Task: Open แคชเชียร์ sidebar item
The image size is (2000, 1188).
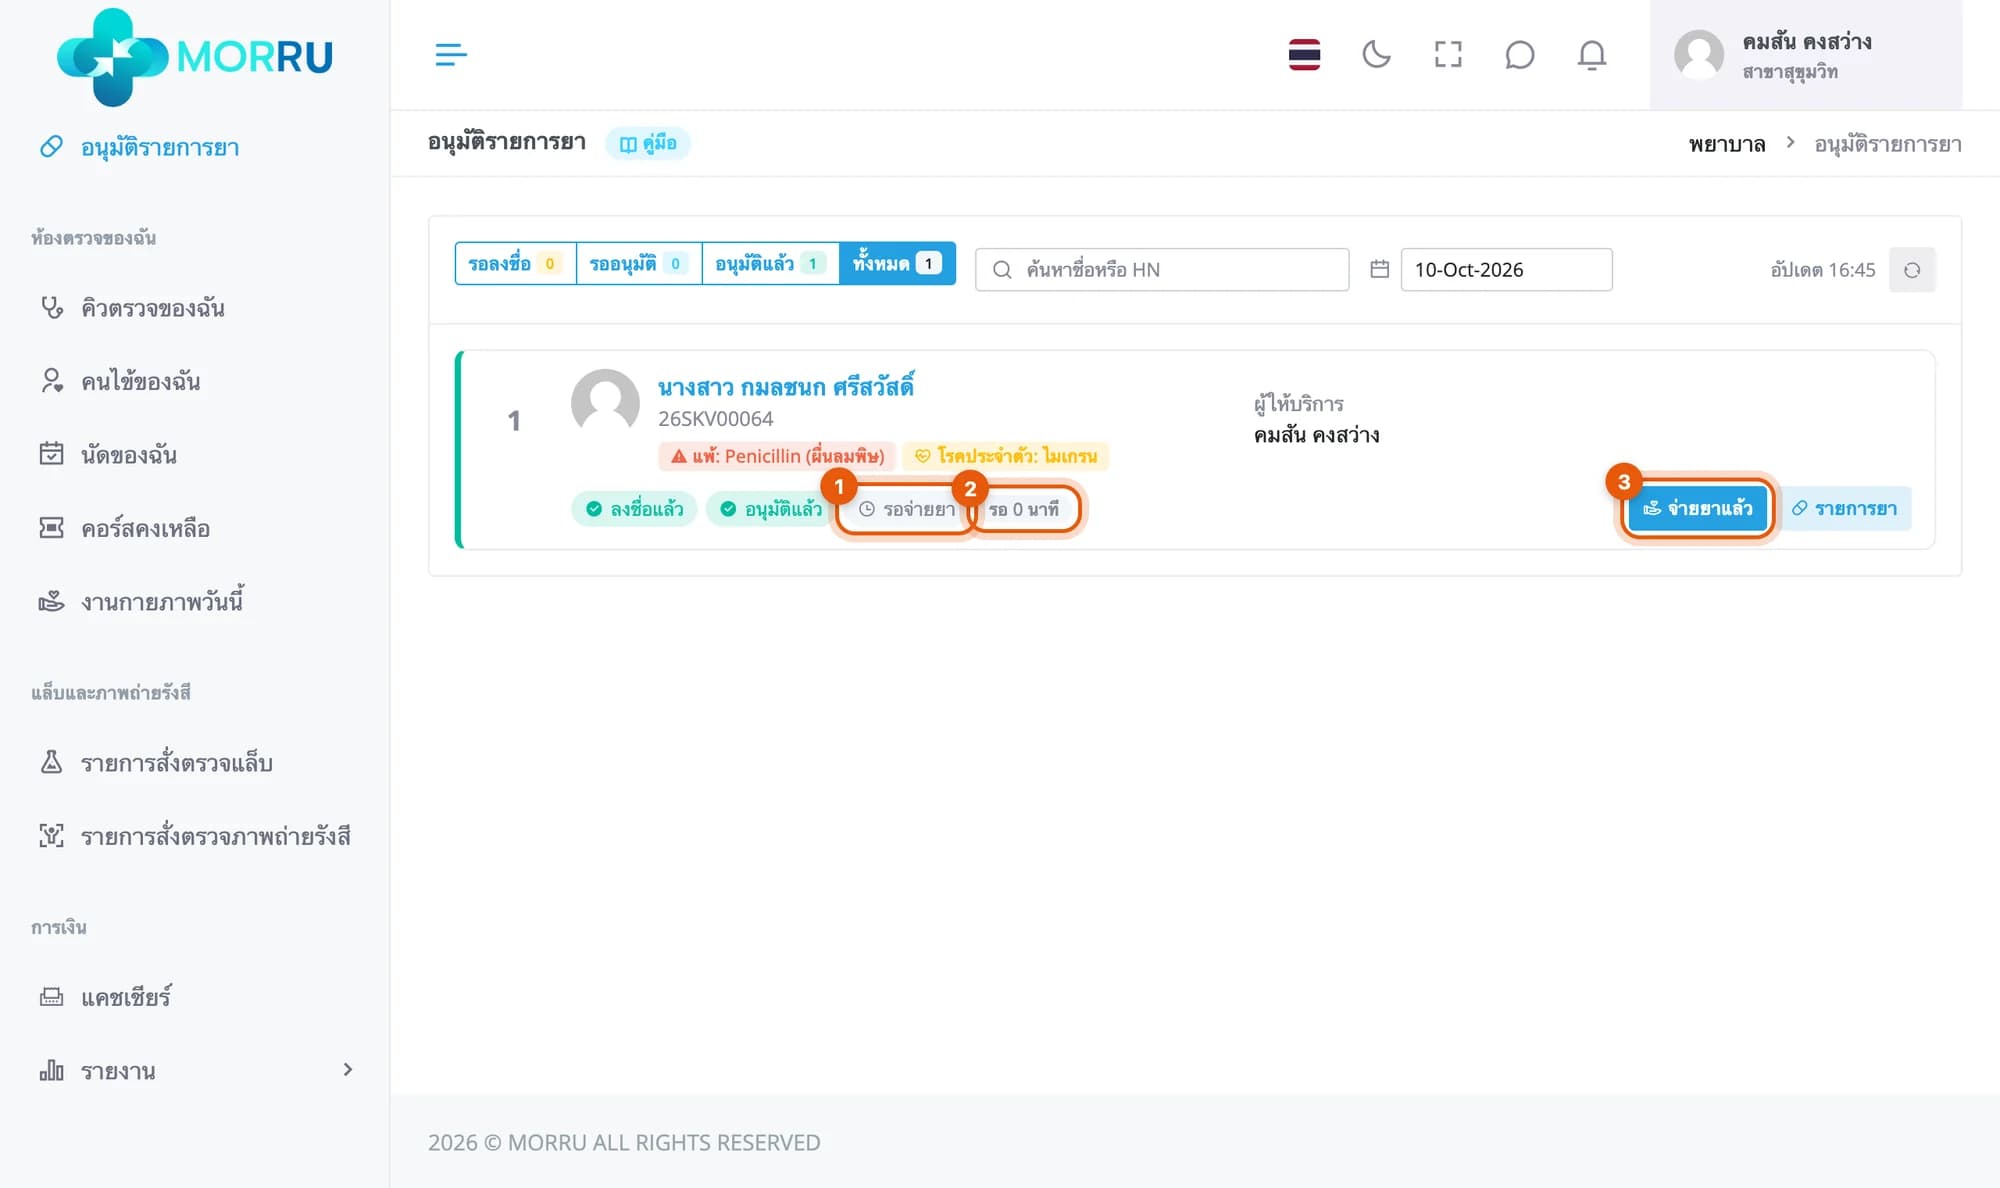Action: (x=105, y=997)
